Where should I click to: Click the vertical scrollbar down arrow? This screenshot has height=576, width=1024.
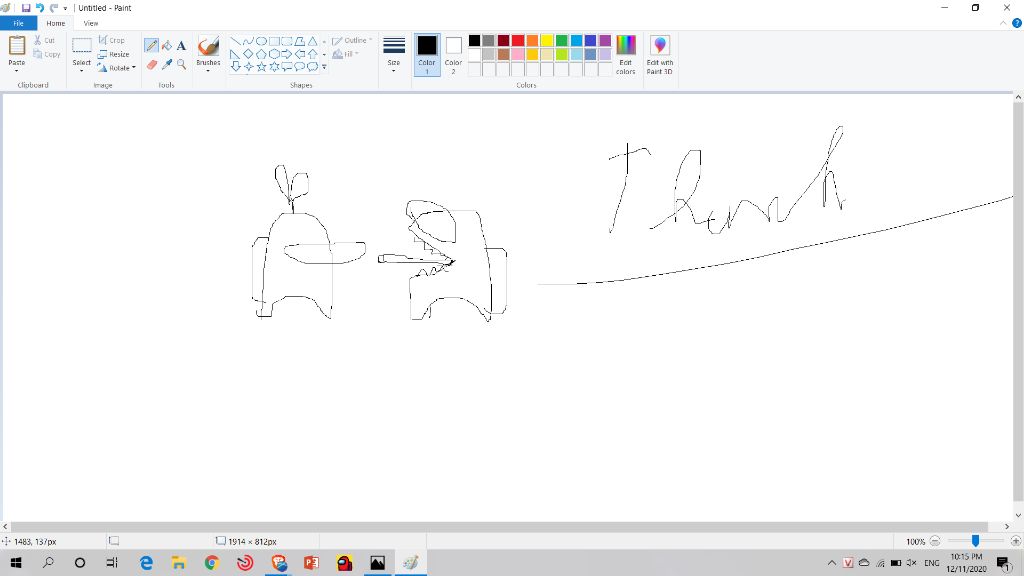tap(1018, 515)
